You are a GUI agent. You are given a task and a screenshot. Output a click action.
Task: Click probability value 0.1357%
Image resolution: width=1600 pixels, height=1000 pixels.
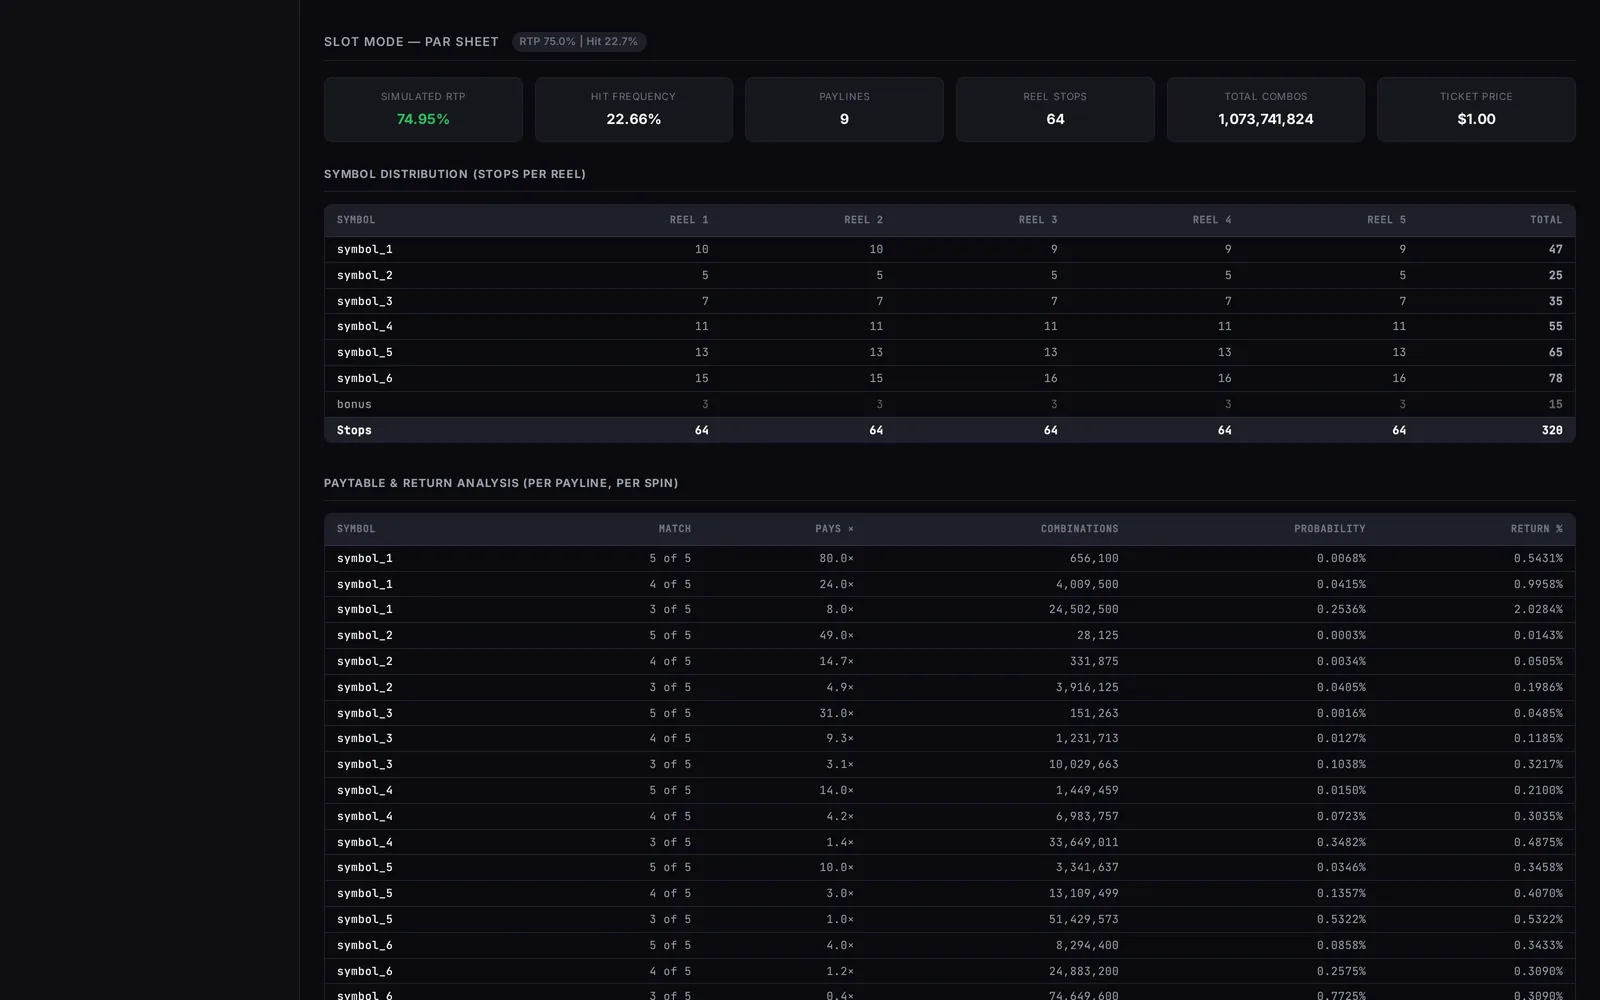point(1341,893)
